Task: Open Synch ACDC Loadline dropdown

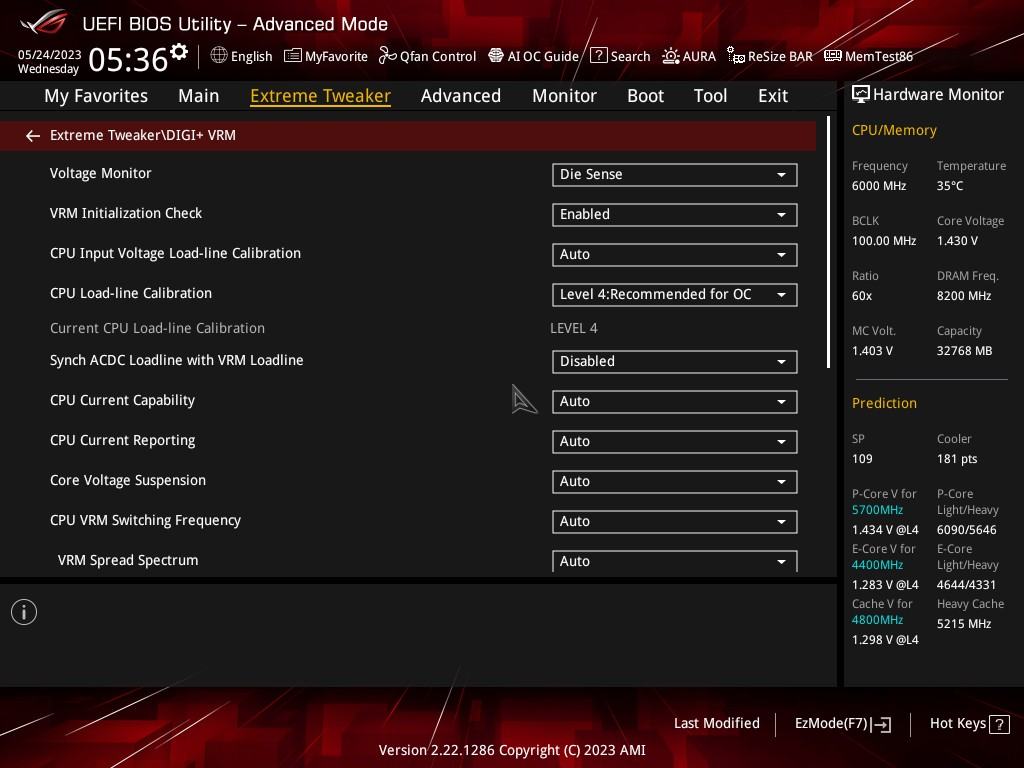Action: [x=675, y=361]
